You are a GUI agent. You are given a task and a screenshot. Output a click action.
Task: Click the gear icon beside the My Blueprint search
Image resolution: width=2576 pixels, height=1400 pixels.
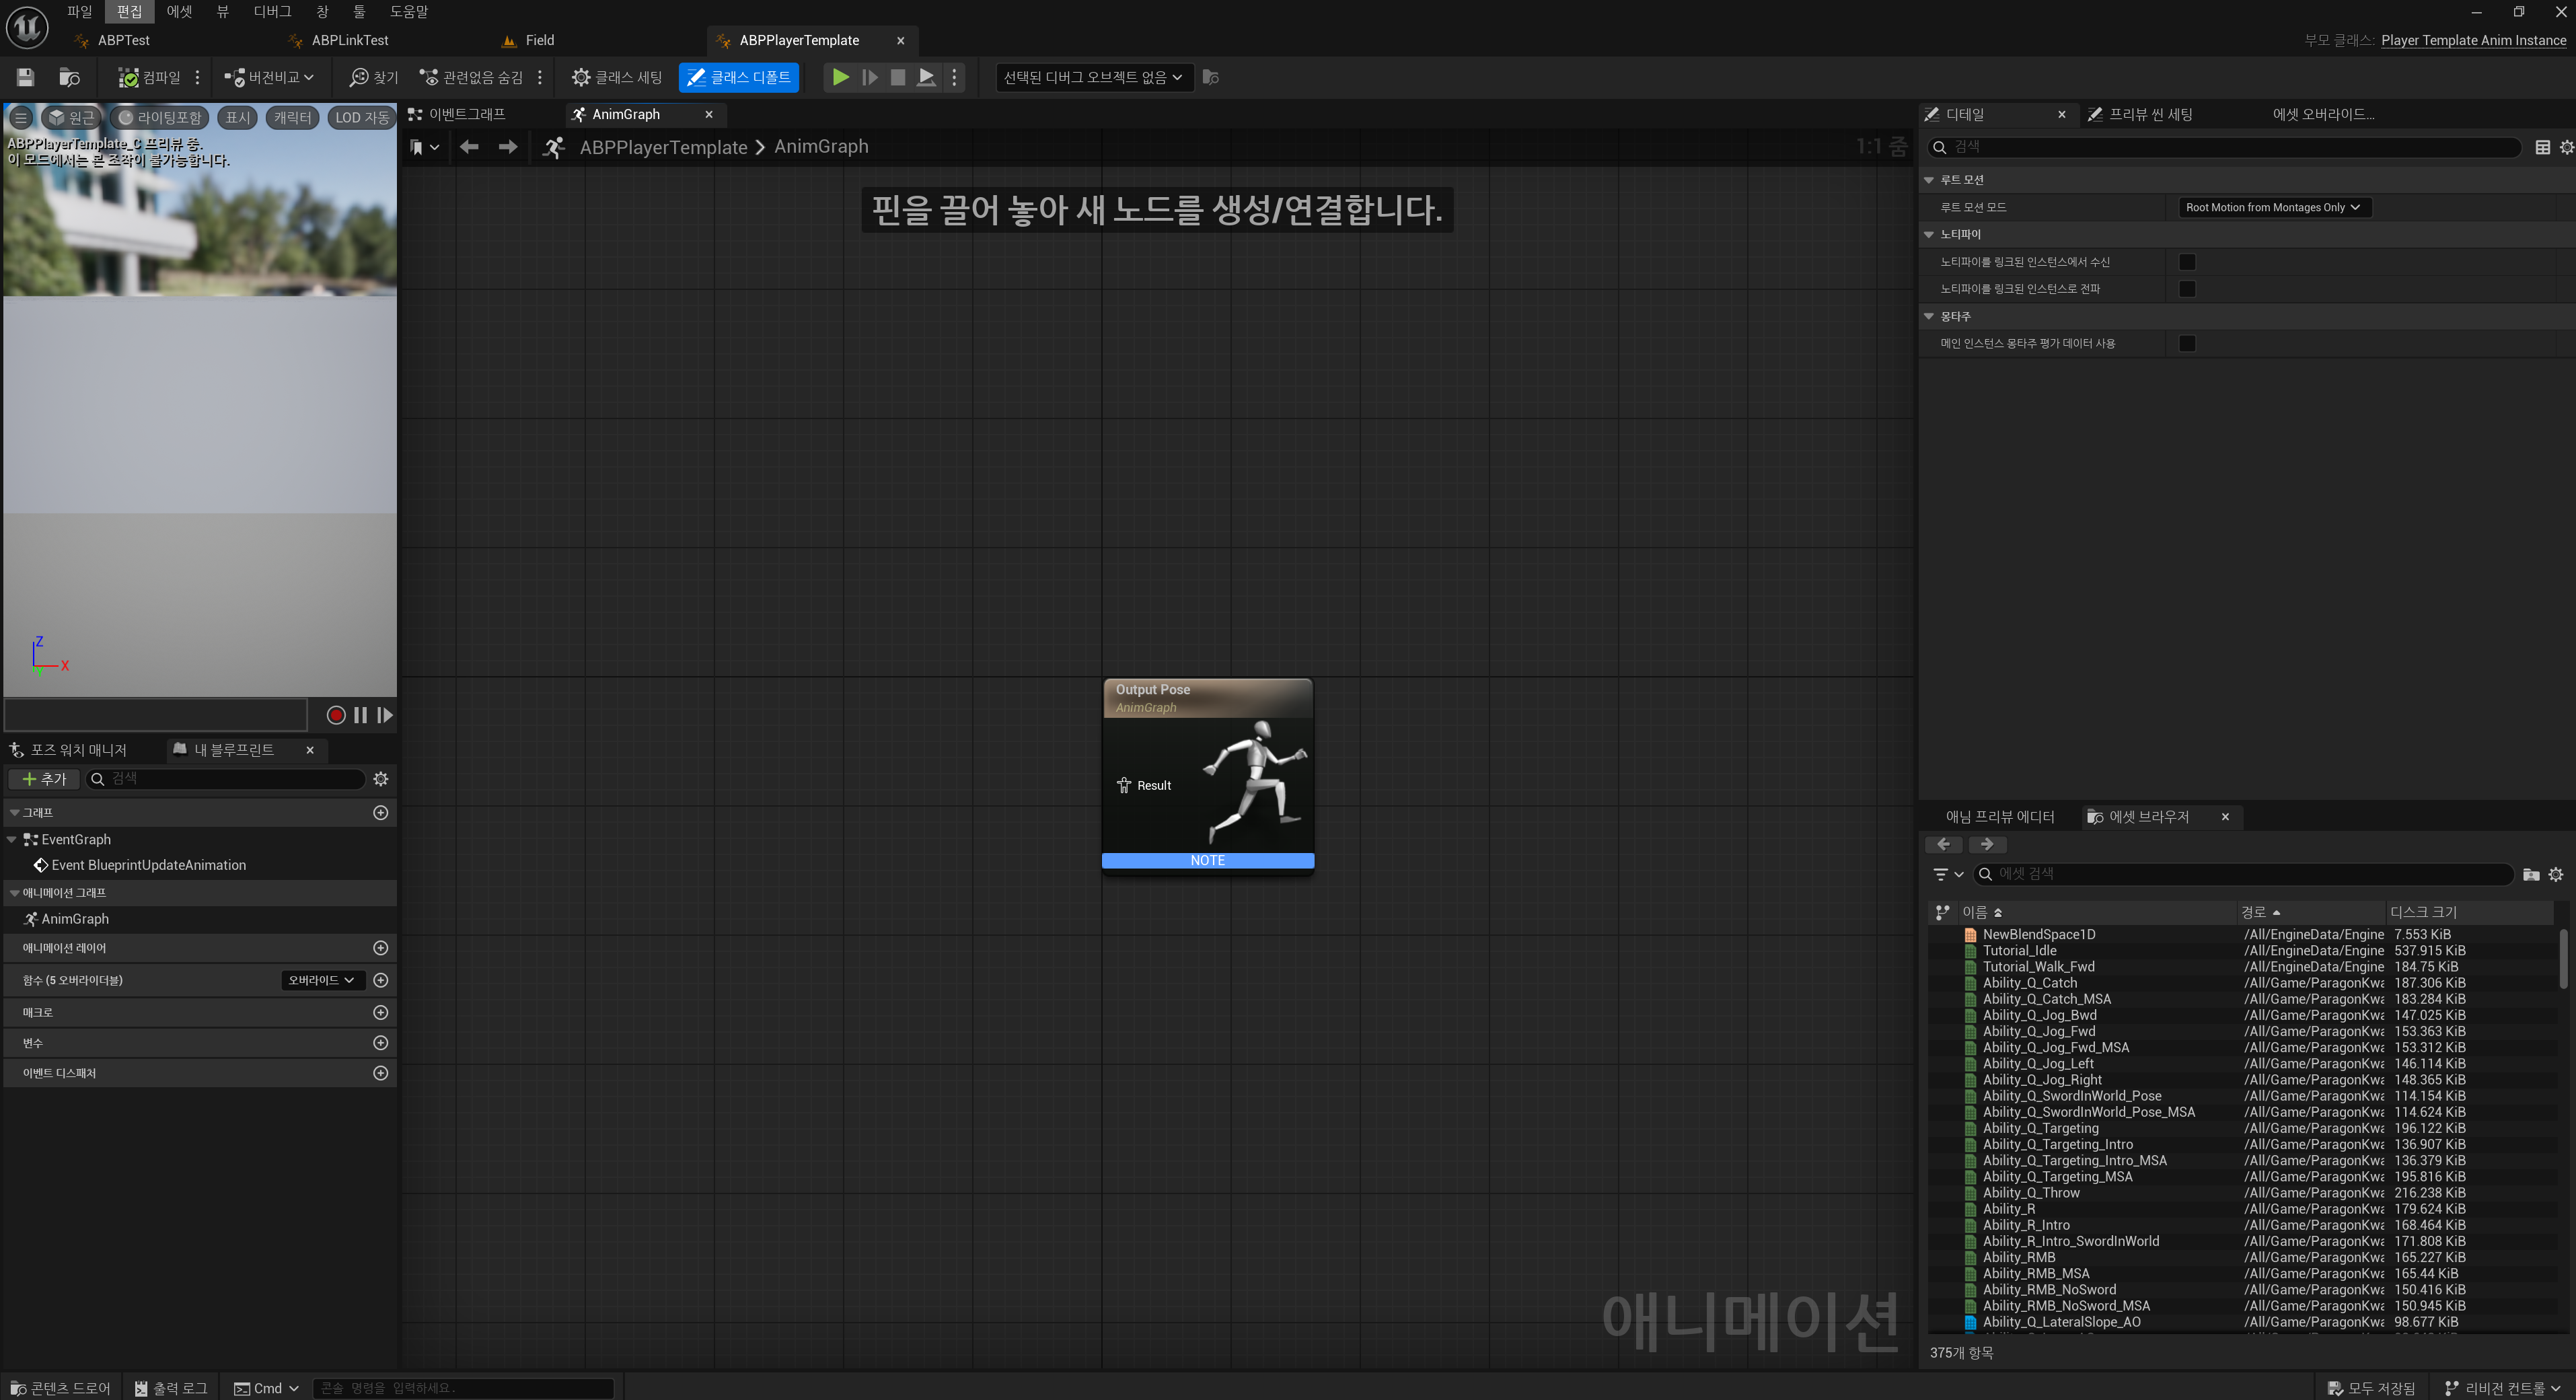pos(380,779)
